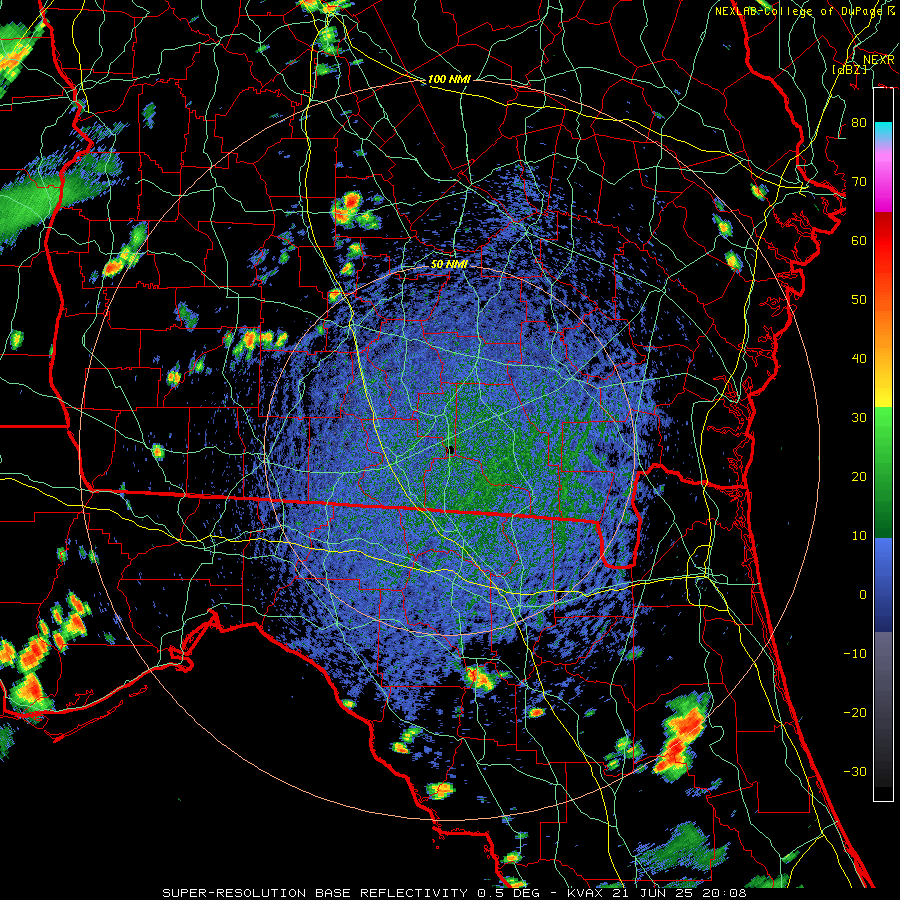Click the 70 value on color scale
Screen dimensions: 900x900
click(x=859, y=182)
